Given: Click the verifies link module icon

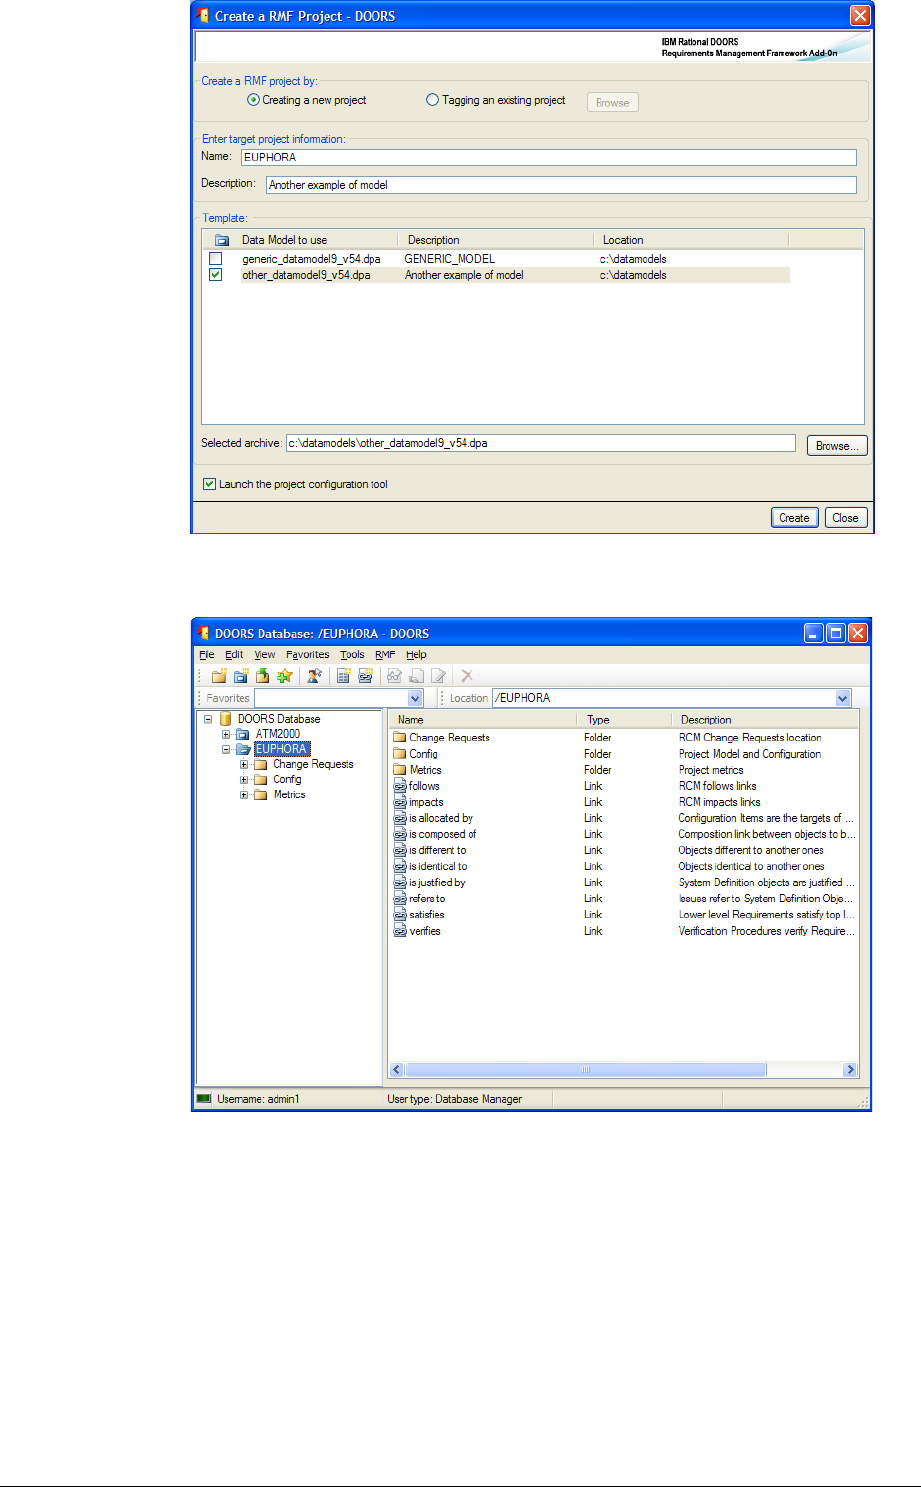Looking at the screenshot, I should (x=400, y=931).
